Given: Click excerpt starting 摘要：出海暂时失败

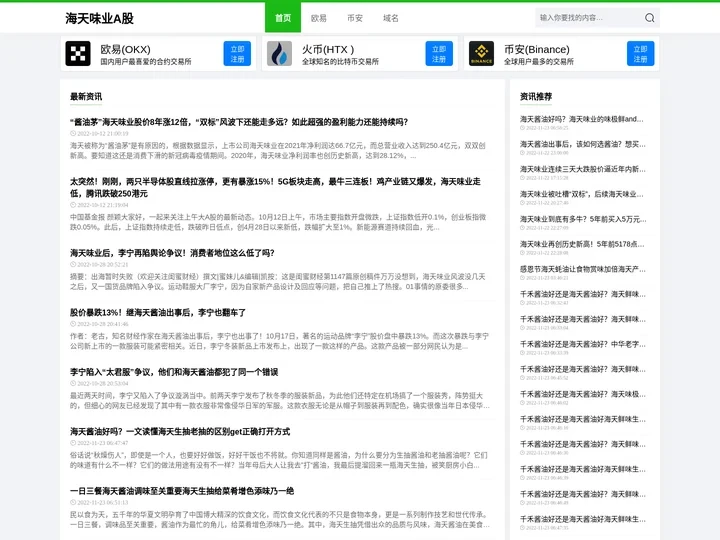Looking at the screenshot, I should click(278, 281).
